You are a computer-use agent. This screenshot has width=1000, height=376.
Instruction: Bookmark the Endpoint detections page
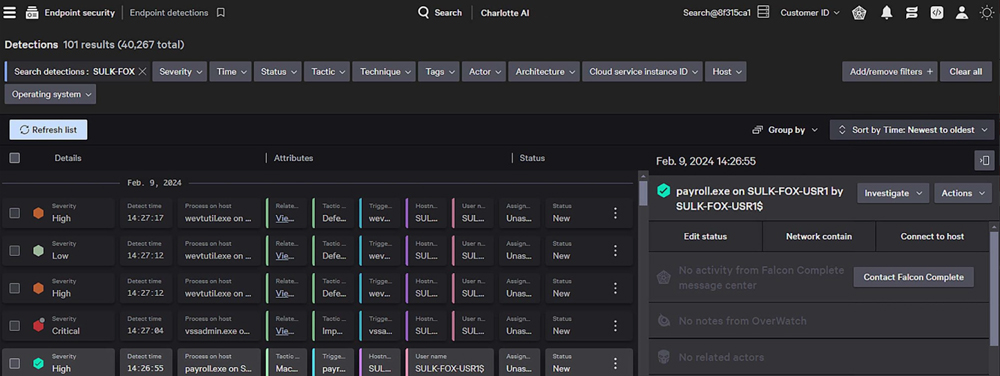(221, 13)
